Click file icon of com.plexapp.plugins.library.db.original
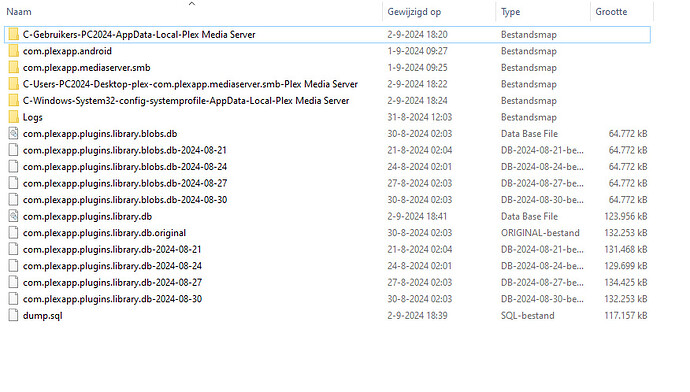The width and height of the screenshot is (690, 392). tap(14, 233)
